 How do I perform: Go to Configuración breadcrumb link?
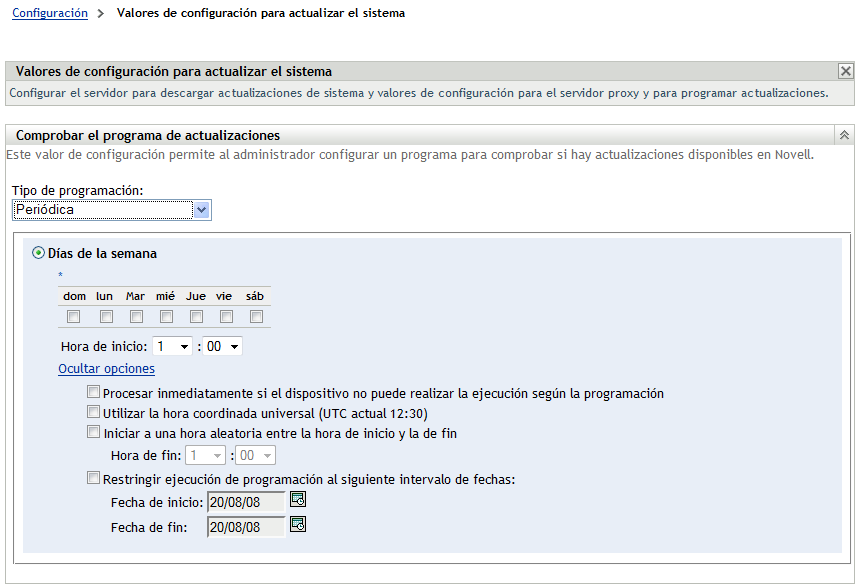[50, 13]
